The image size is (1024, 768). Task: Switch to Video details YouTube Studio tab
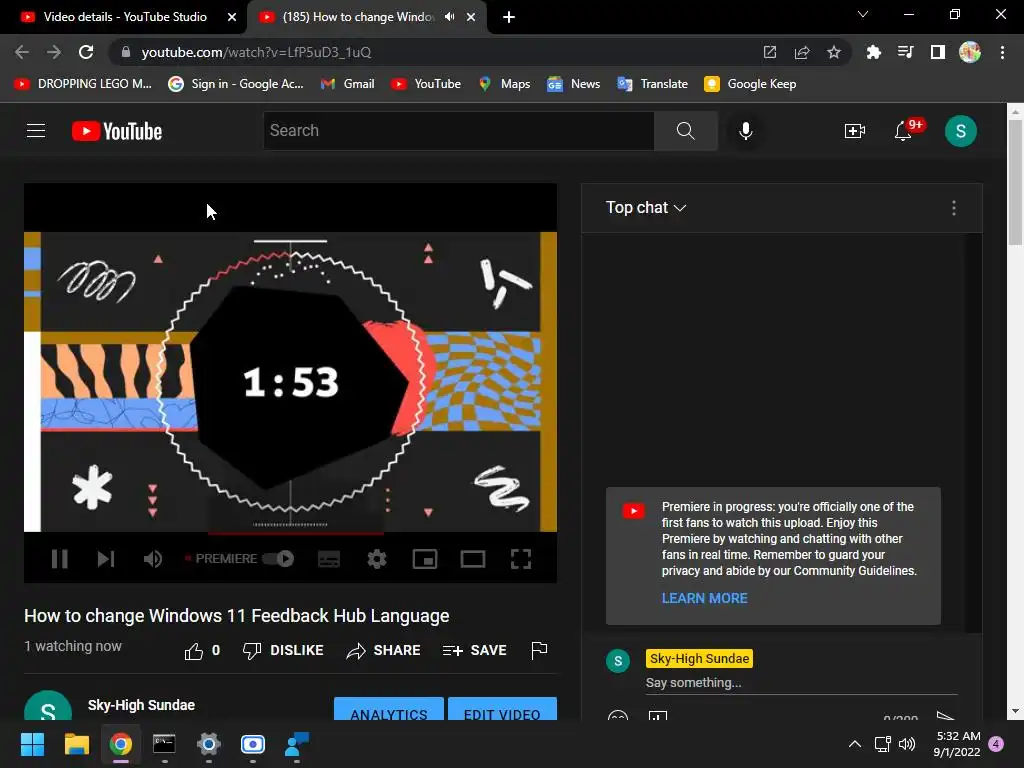click(124, 17)
